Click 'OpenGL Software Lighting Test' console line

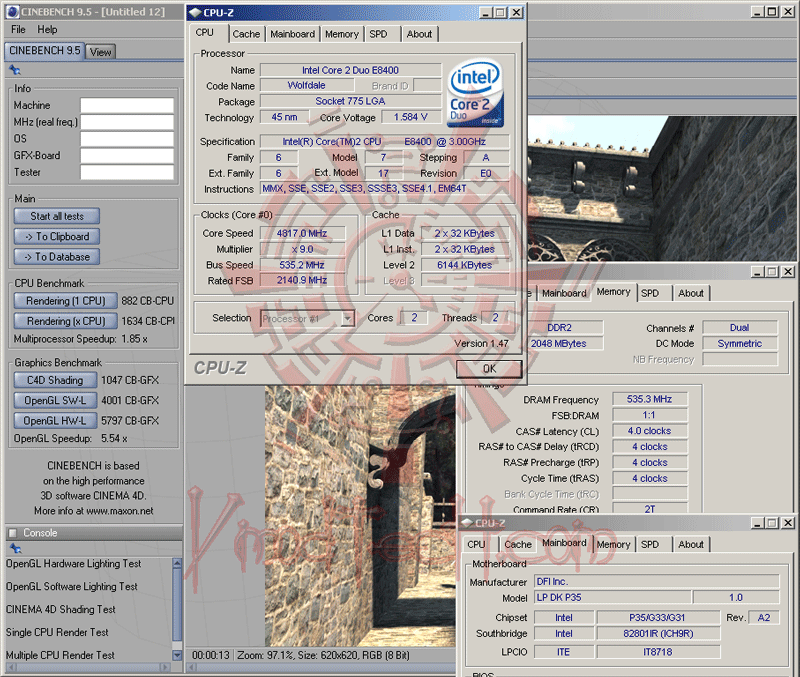point(71,587)
